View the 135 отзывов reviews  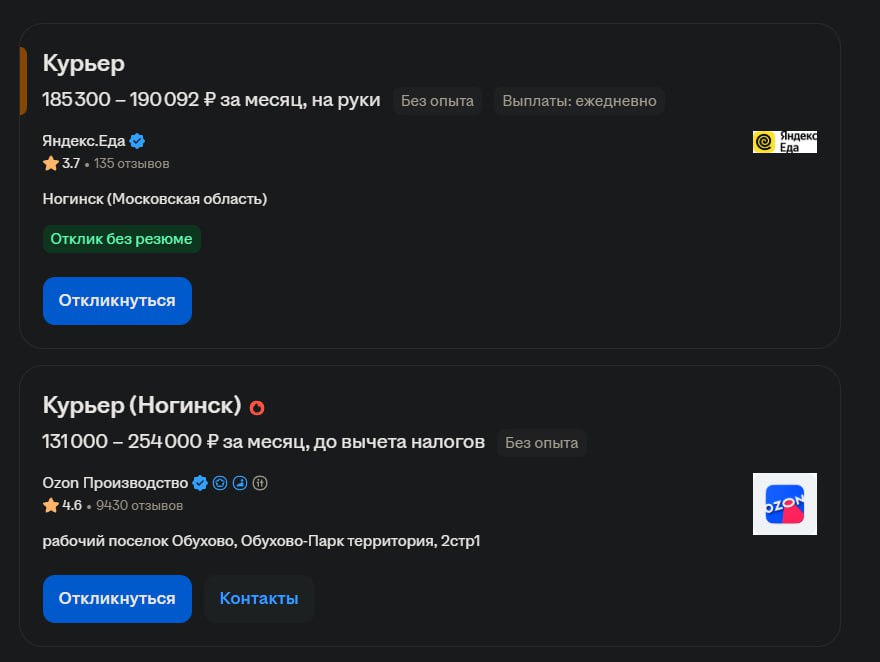(x=131, y=164)
